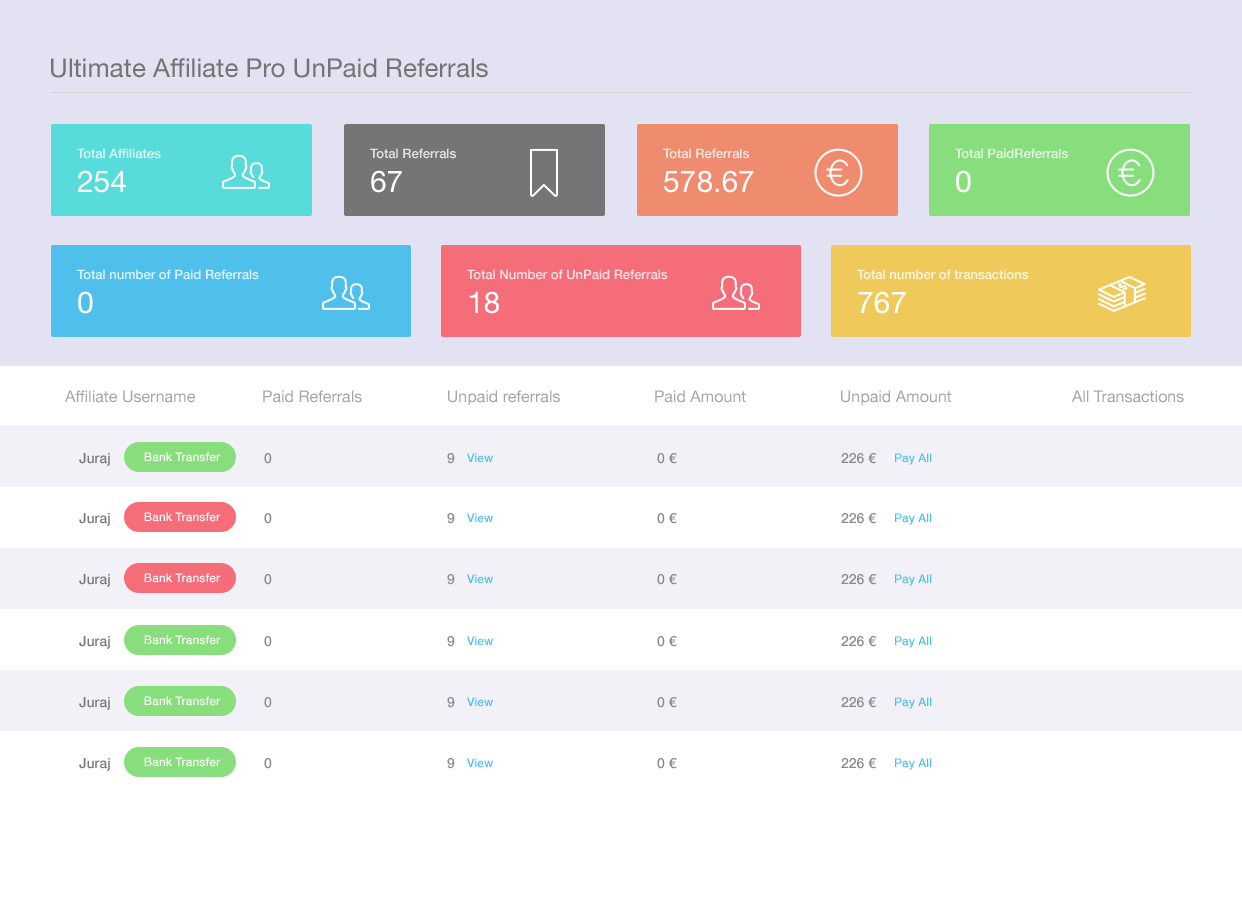Select the Unpaid Amount column header
1242x898 pixels.
pyautogui.click(x=896, y=397)
